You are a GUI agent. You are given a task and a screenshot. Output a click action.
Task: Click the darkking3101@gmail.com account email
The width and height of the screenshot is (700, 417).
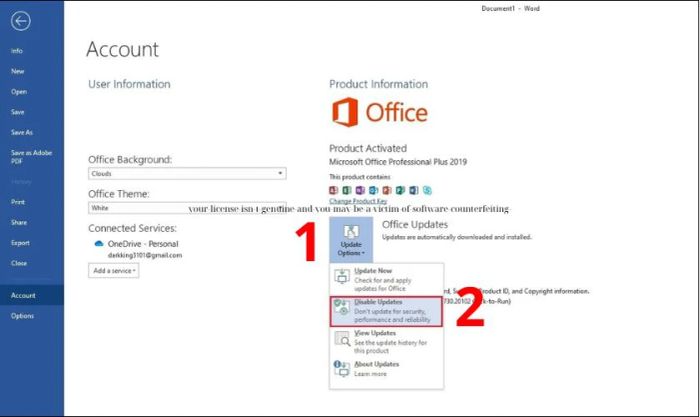145,255
